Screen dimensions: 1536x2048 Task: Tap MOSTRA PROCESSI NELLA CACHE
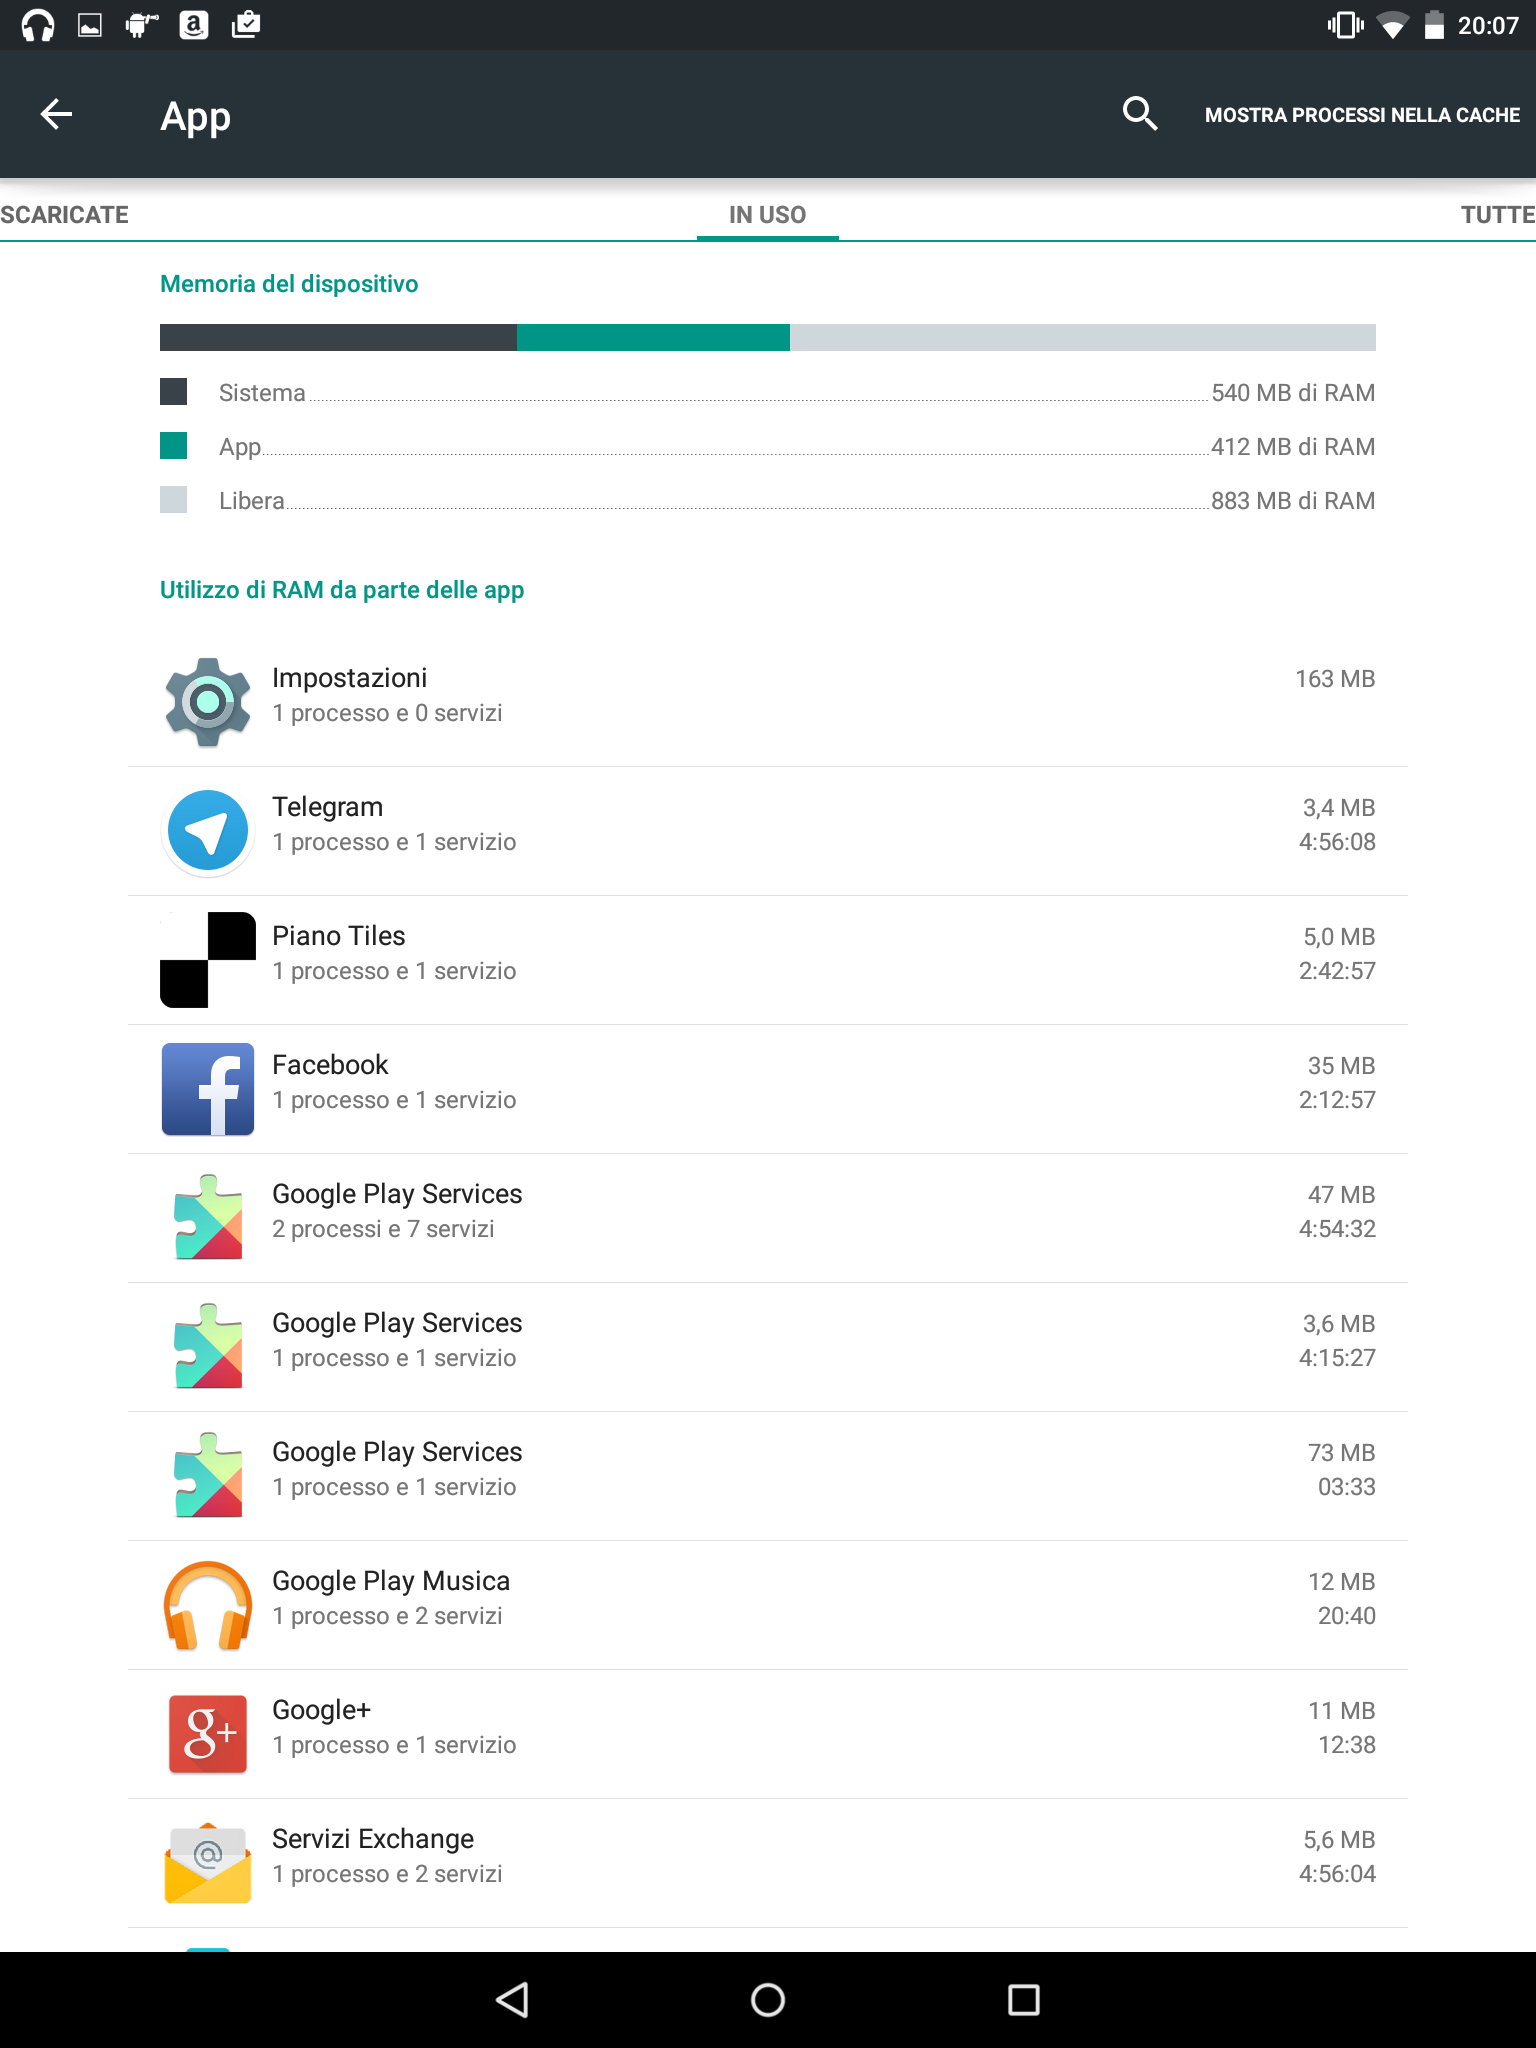pos(1362,115)
